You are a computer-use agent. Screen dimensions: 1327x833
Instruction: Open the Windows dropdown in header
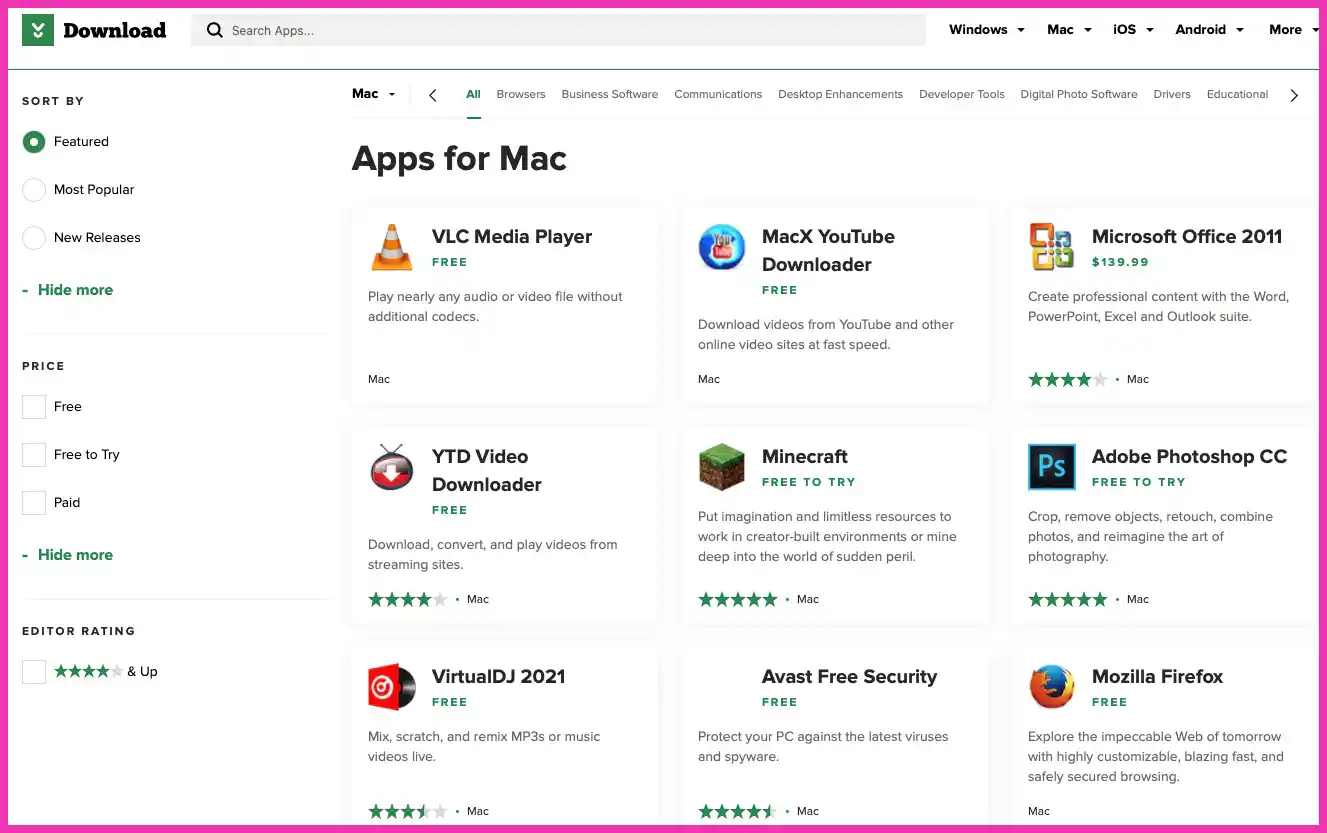987,30
